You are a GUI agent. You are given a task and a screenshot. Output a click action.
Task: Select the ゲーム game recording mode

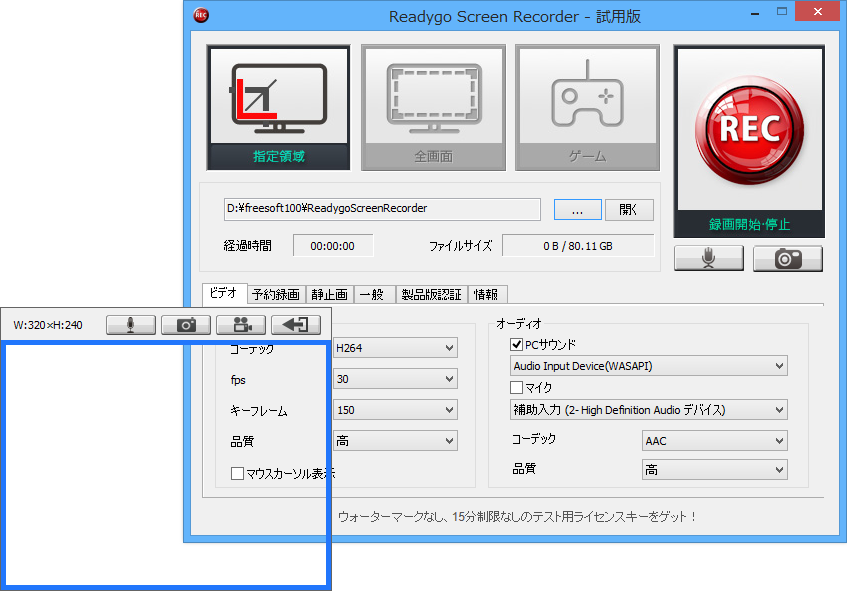[587, 108]
